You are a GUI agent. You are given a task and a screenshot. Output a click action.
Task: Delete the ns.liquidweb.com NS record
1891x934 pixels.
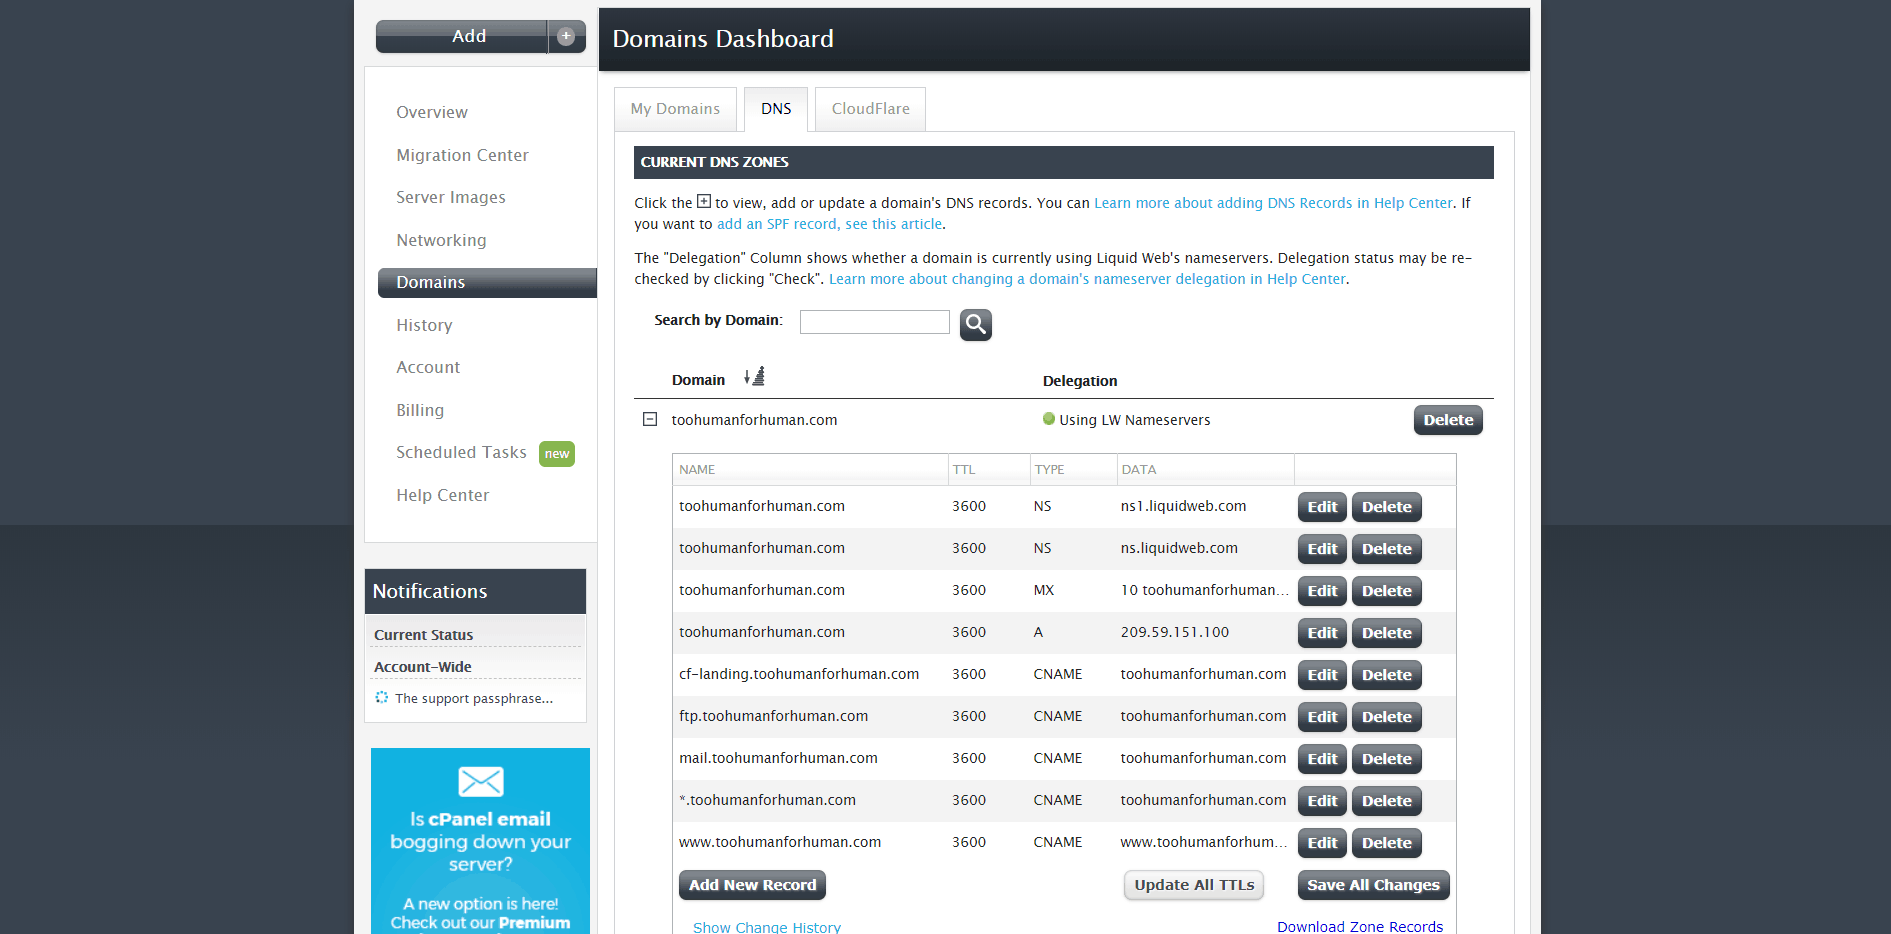pyautogui.click(x=1386, y=549)
